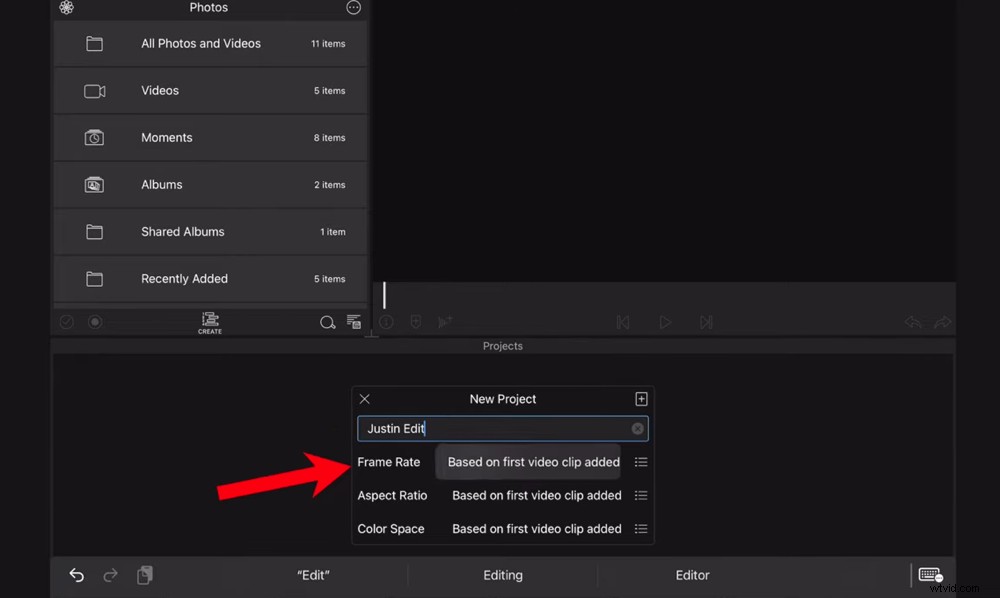Skip to the start of the timeline
Viewport: 1000px width, 598px height.
[x=623, y=322]
